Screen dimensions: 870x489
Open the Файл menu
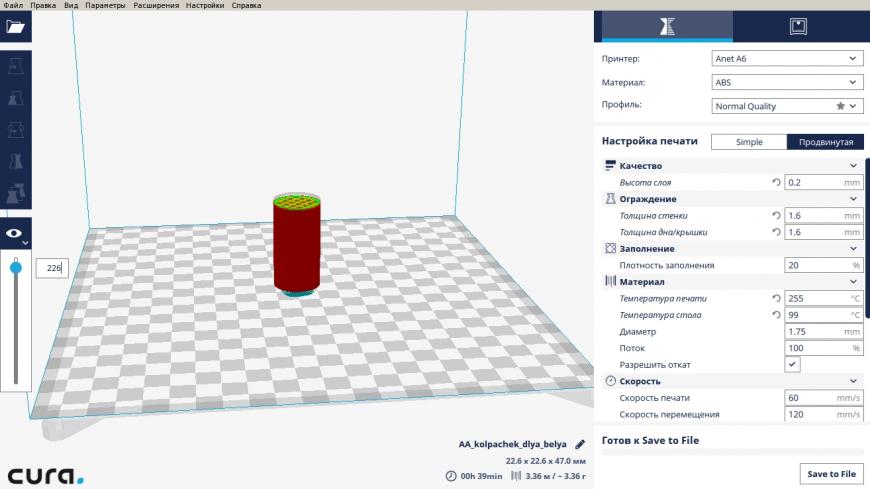[13, 5]
